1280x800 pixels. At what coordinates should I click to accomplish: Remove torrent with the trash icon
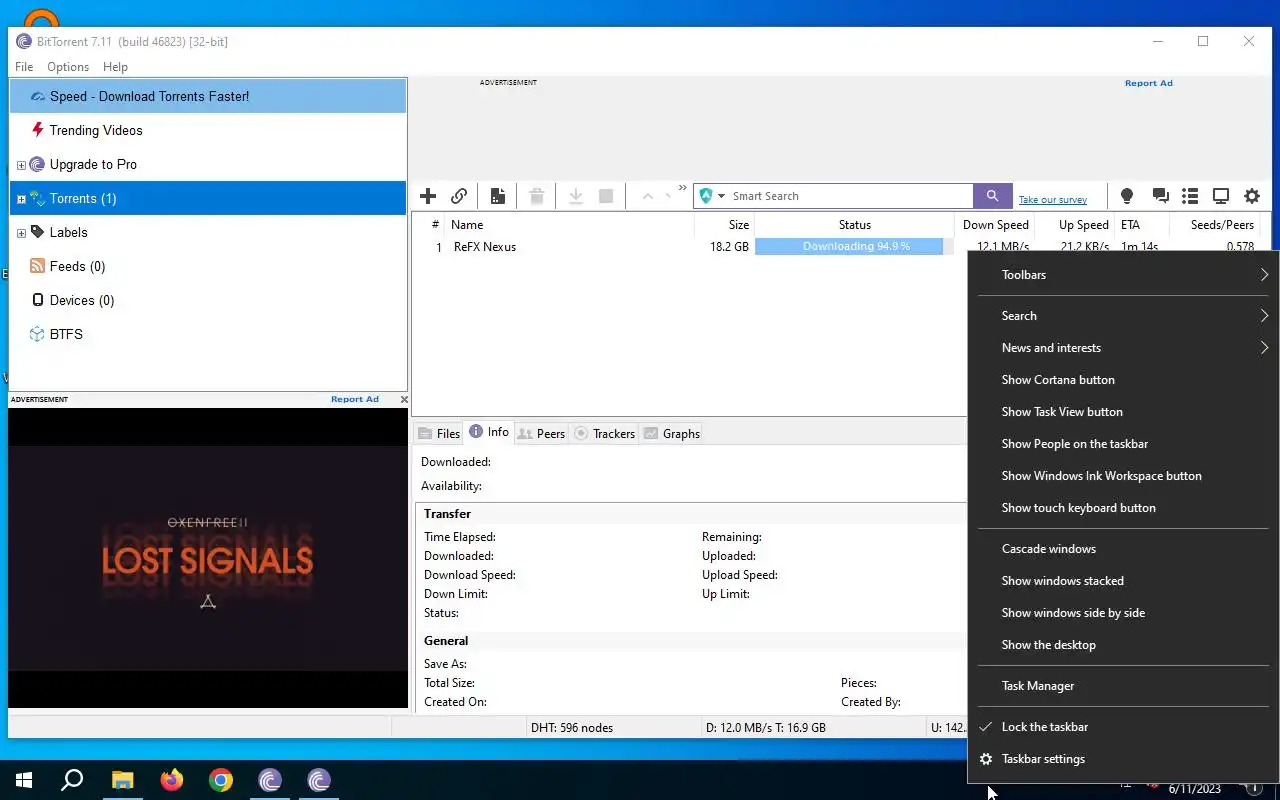(x=537, y=196)
